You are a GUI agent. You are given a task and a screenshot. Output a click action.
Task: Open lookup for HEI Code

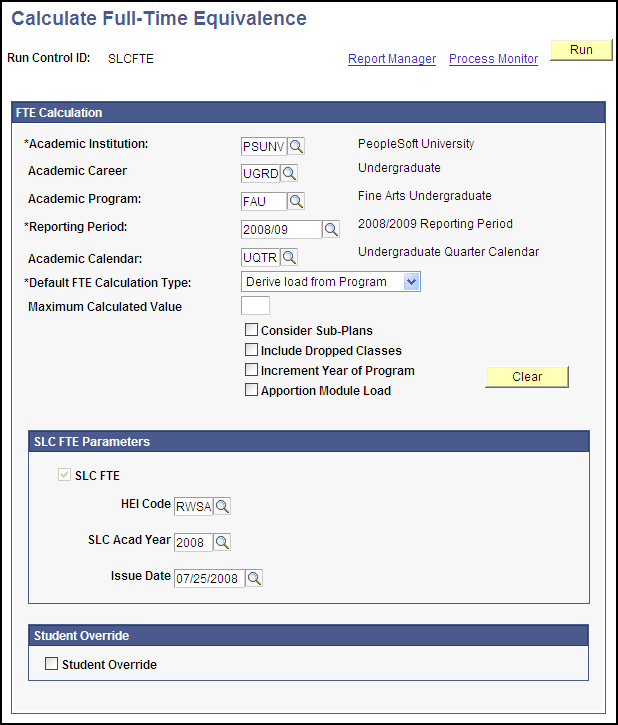[x=222, y=506]
